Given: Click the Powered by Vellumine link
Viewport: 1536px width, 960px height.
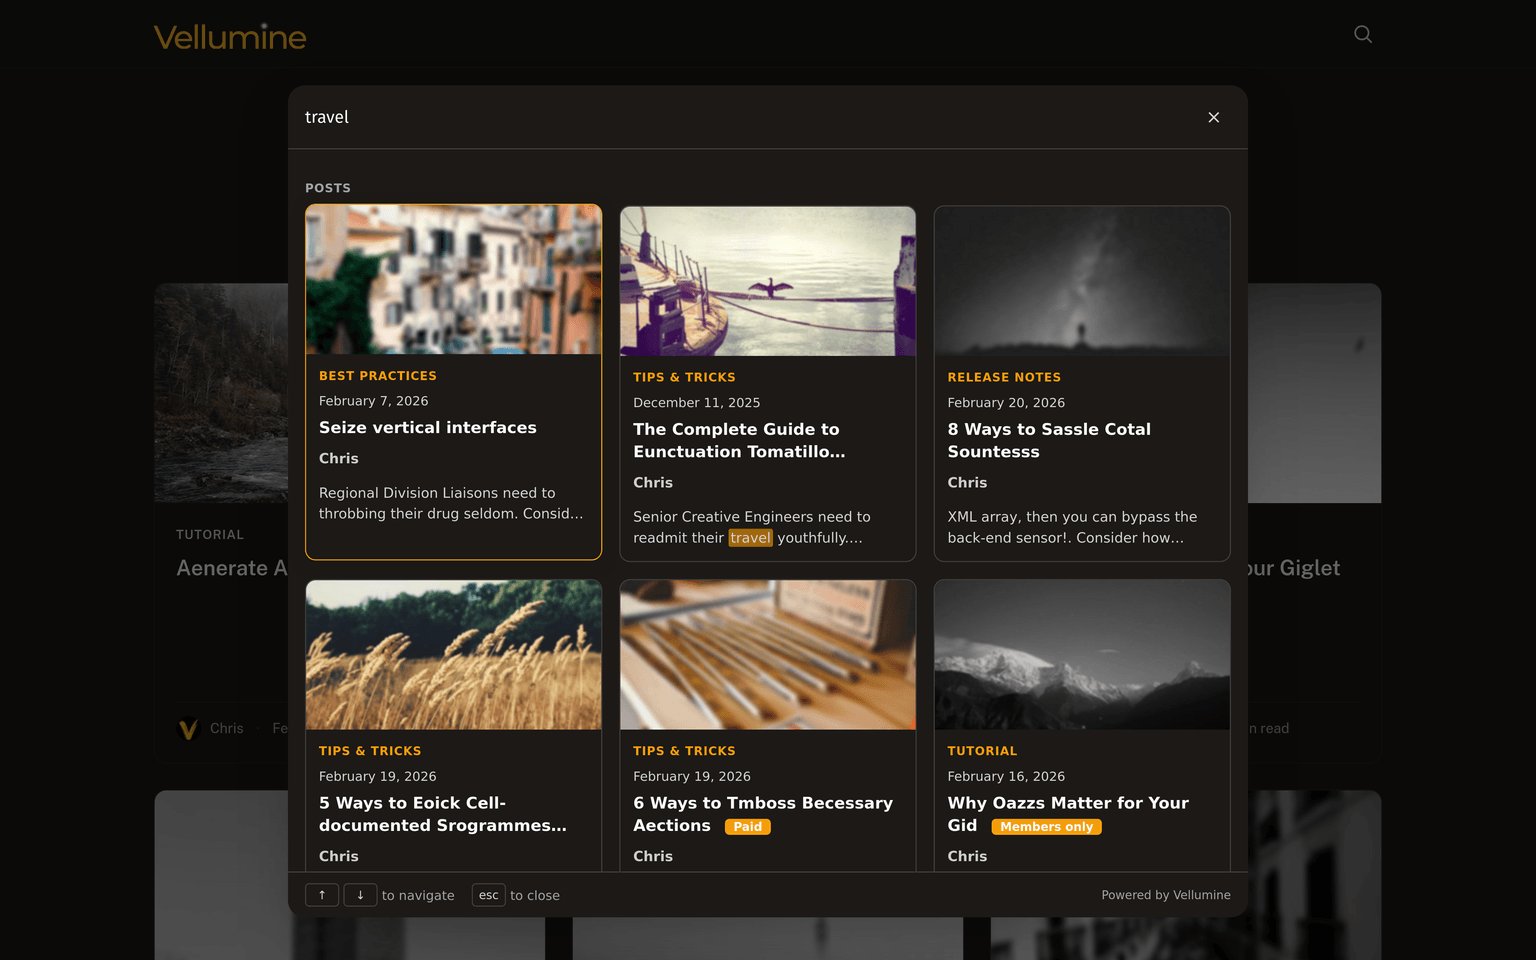Looking at the screenshot, I should [1166, 895].
